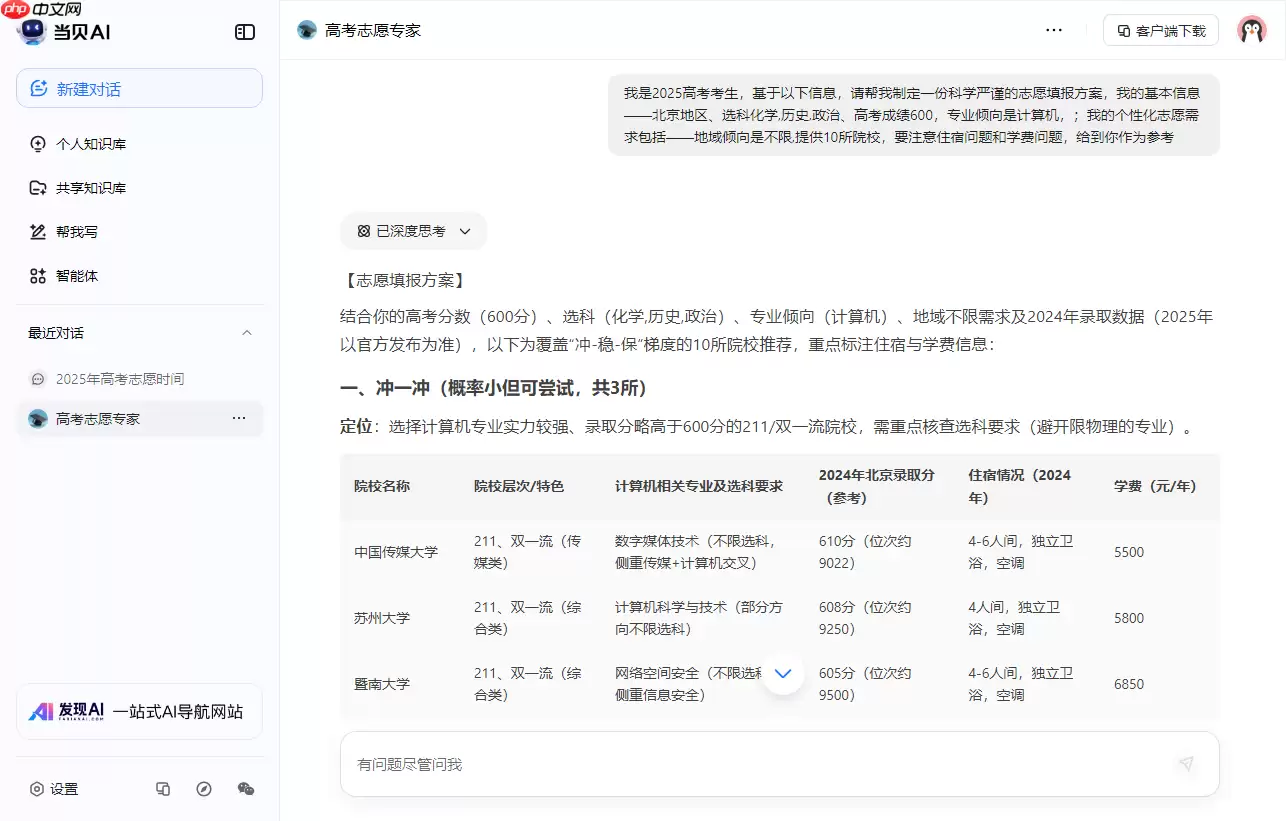Click the penguin avatar at top right
Image resolution: width=1286 pixels, height=821 pixels.
[1251, 29]
